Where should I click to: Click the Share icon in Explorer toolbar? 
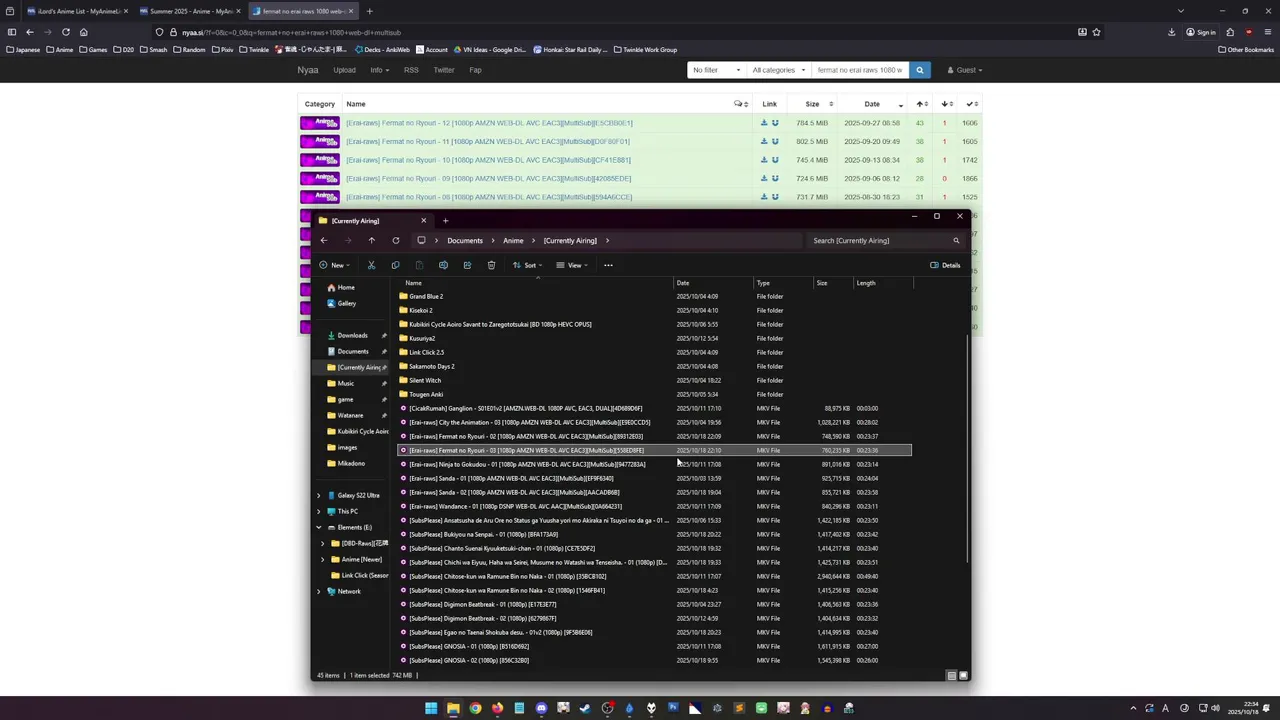click(x=467, y=265)
